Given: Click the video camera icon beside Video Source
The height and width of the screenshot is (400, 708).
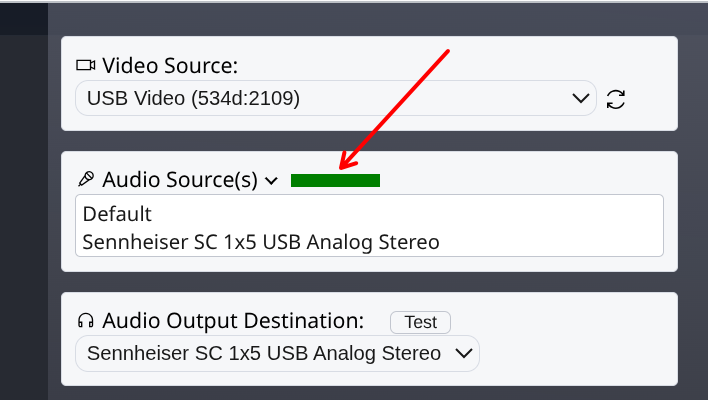Looking at the screenshot, I should tap(85, 66).
